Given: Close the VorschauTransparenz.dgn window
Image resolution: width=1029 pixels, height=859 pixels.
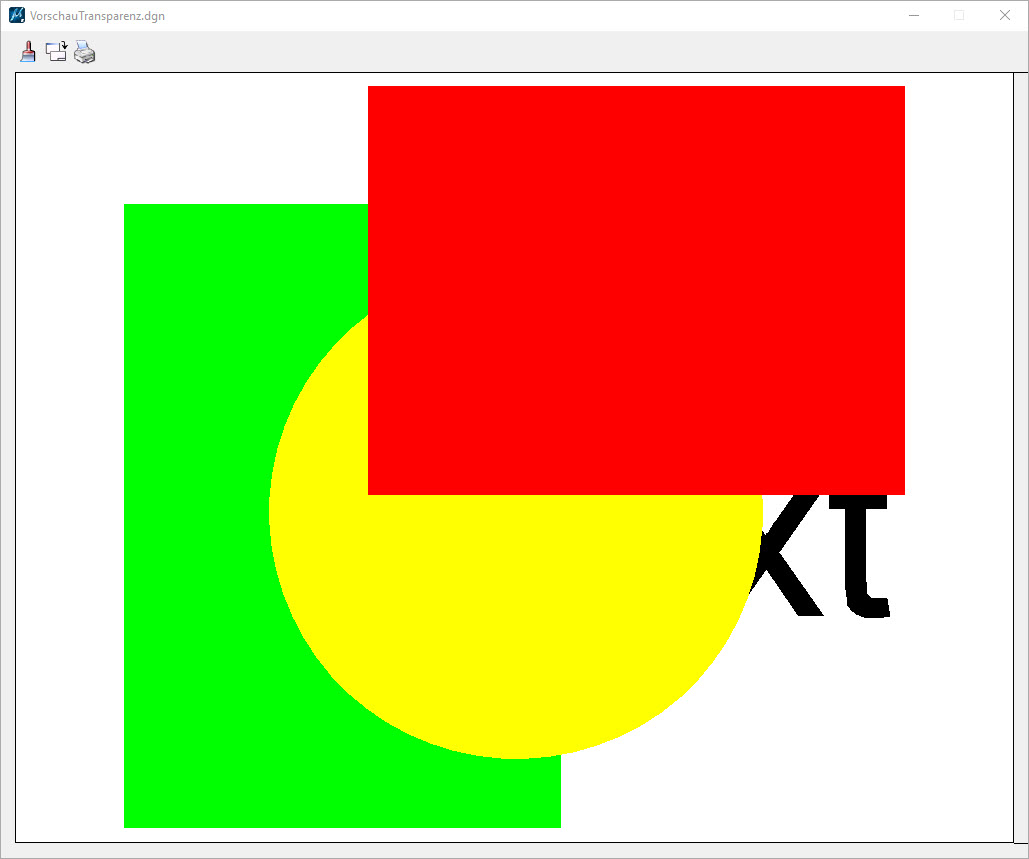Looking at the screenshot, I should 1005,15.
